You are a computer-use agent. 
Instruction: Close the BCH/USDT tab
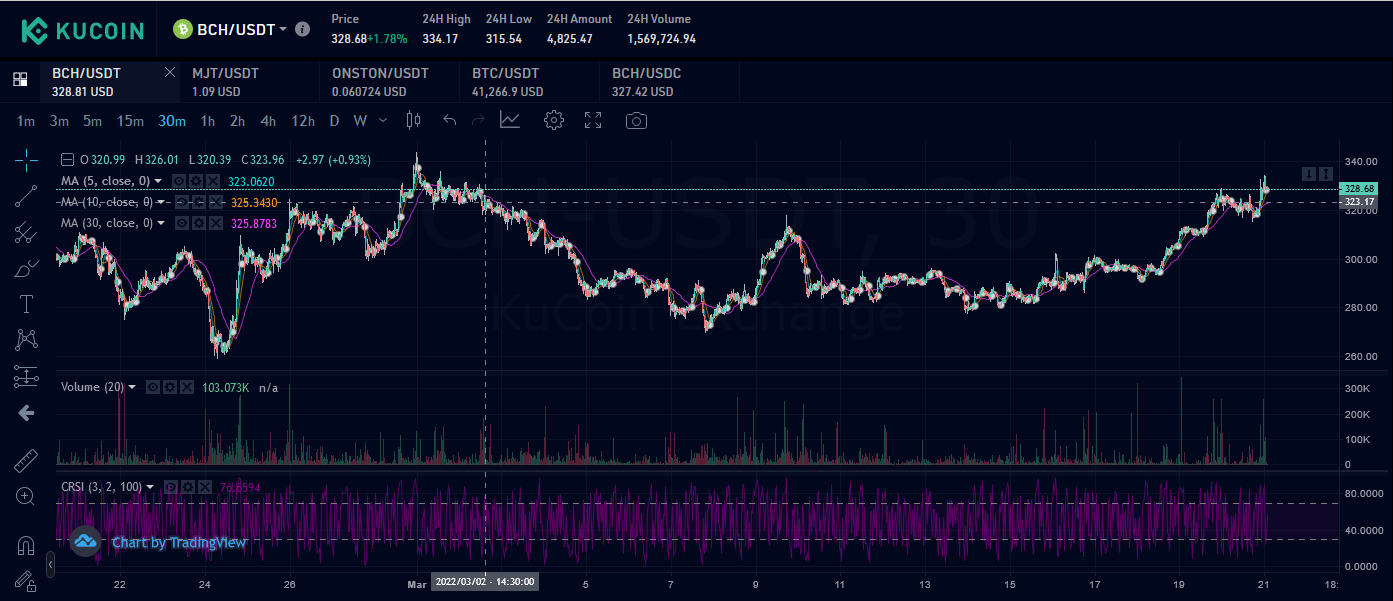(x=169, y=72)
